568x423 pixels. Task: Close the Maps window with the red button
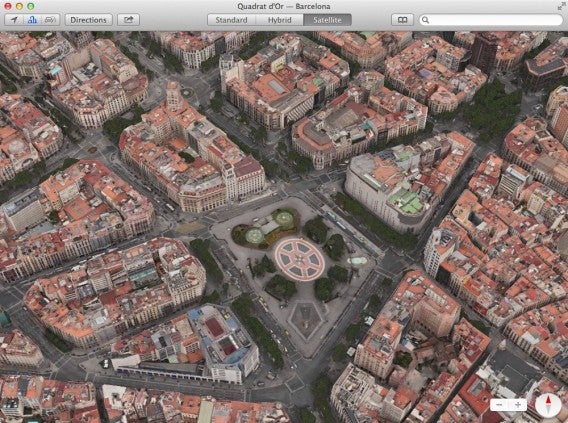pos(7,6)
